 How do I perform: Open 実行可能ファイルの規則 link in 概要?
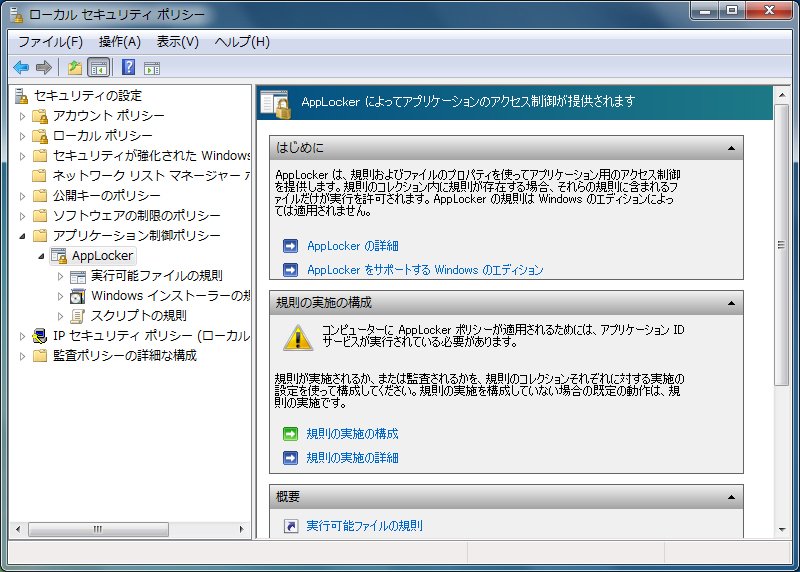tap(364, 526)
